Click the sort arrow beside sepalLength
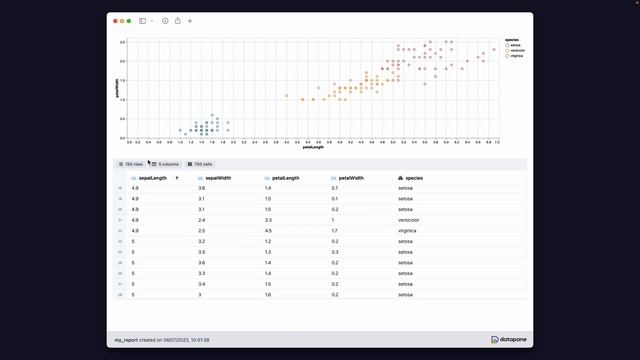This screenshot has width=640, height=360. coord(177,178)
